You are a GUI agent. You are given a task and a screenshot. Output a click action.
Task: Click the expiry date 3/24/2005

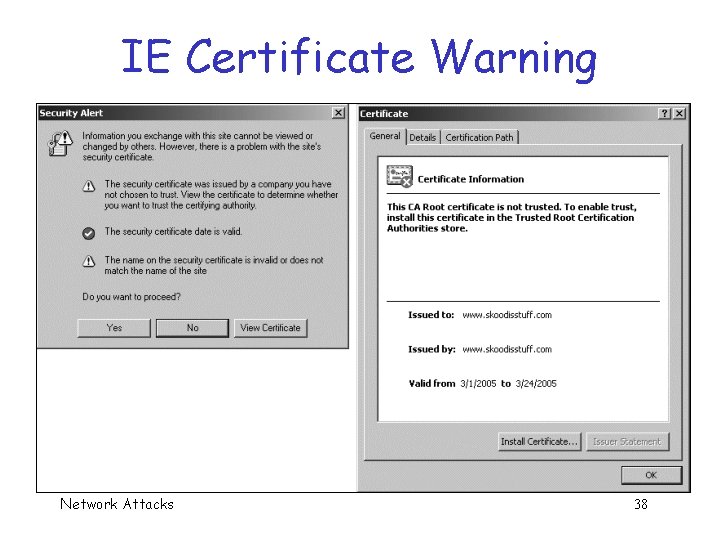536,384
